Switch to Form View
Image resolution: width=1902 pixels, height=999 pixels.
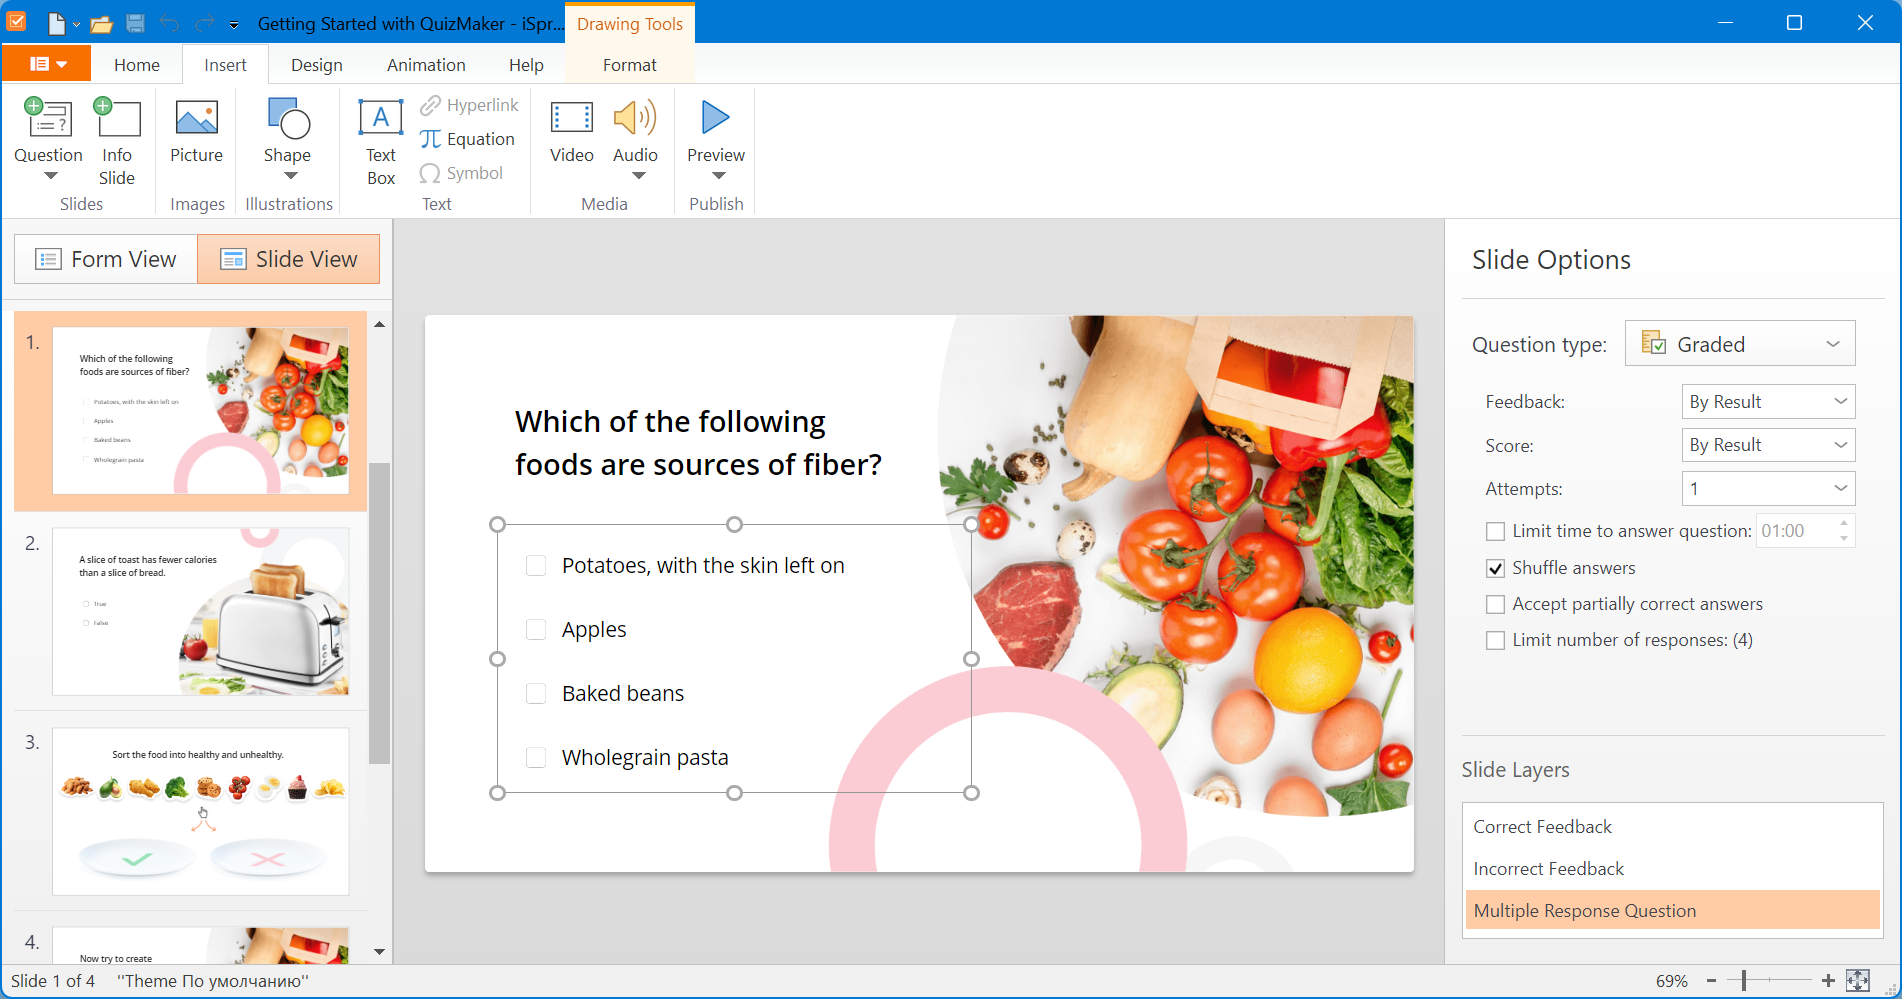(x=104, y=258)
